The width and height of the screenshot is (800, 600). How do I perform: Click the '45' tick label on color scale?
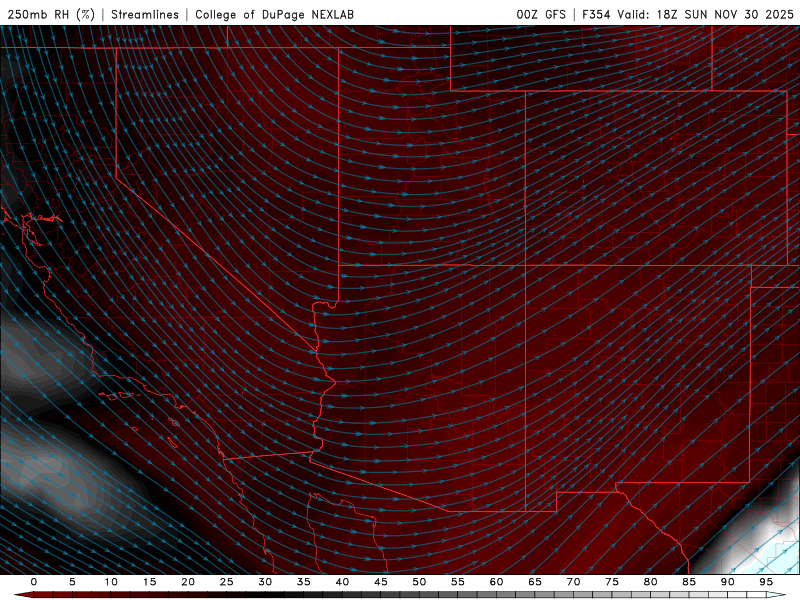(381, 582)
